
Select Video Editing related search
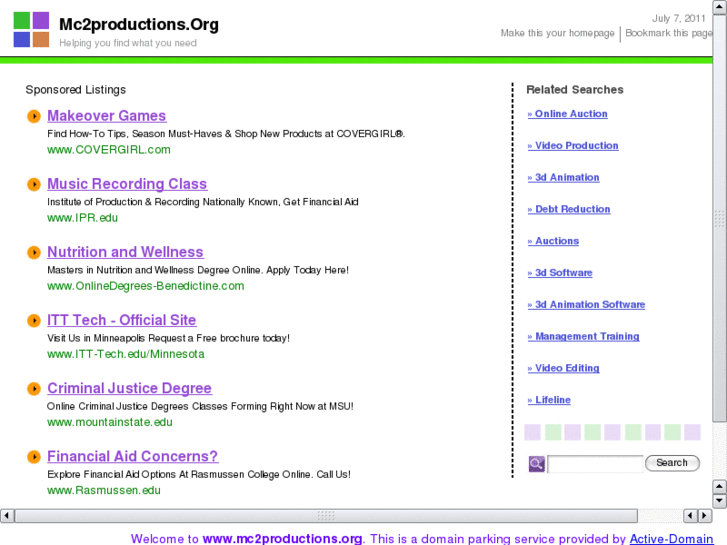563,368
